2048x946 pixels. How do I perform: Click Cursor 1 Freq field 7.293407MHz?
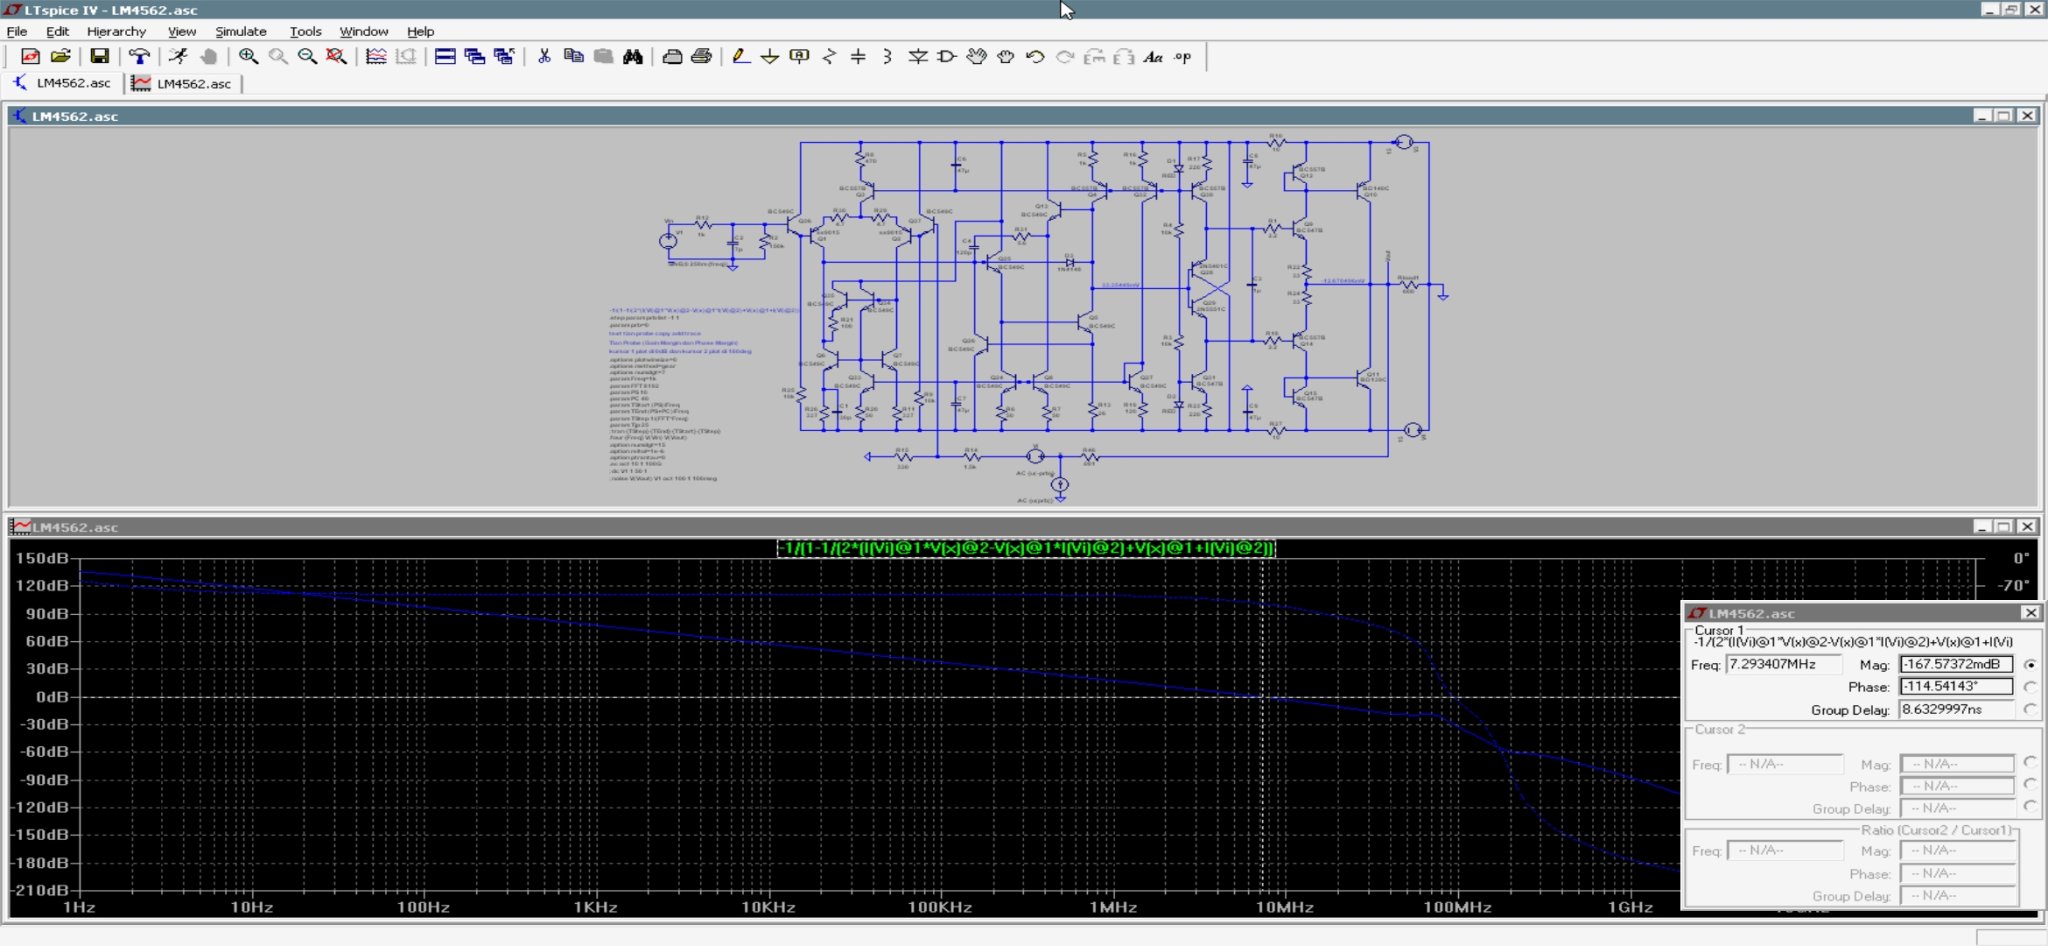click(x=1784, y=664)
